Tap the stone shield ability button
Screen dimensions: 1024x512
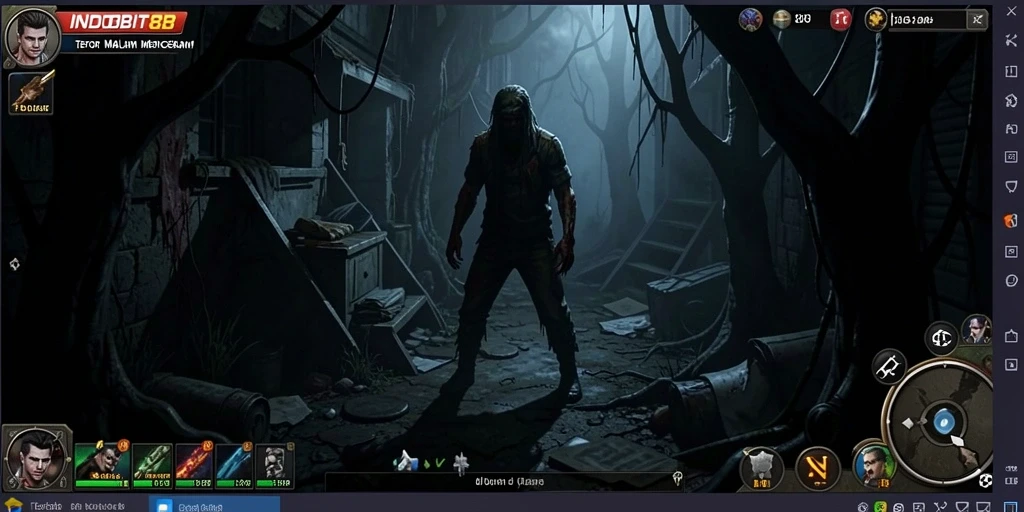[761, 469]
